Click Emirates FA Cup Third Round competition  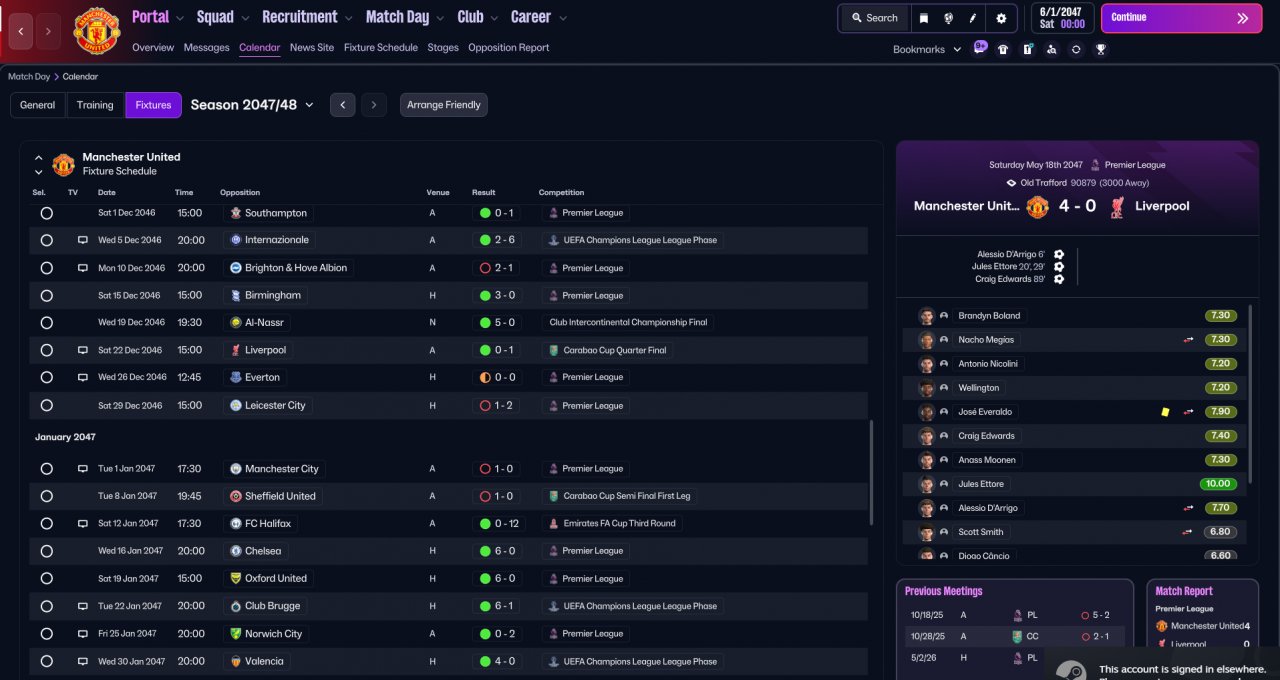pos(612,524)
